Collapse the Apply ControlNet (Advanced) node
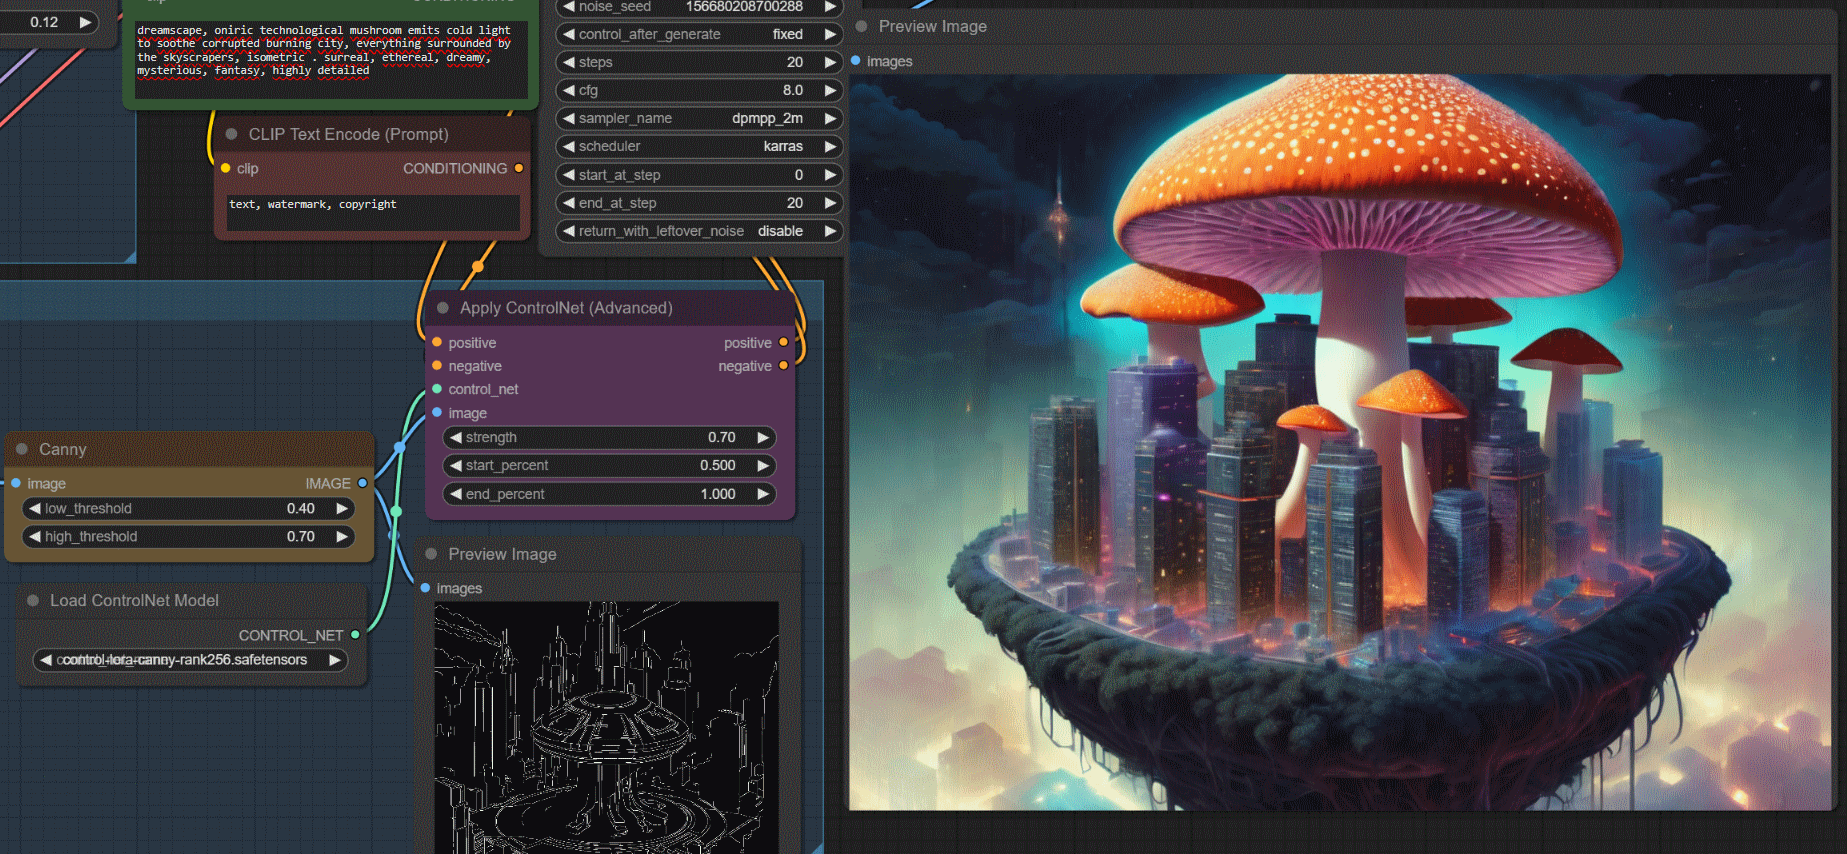Screen dimensions: 1847x854 point(443,308)
